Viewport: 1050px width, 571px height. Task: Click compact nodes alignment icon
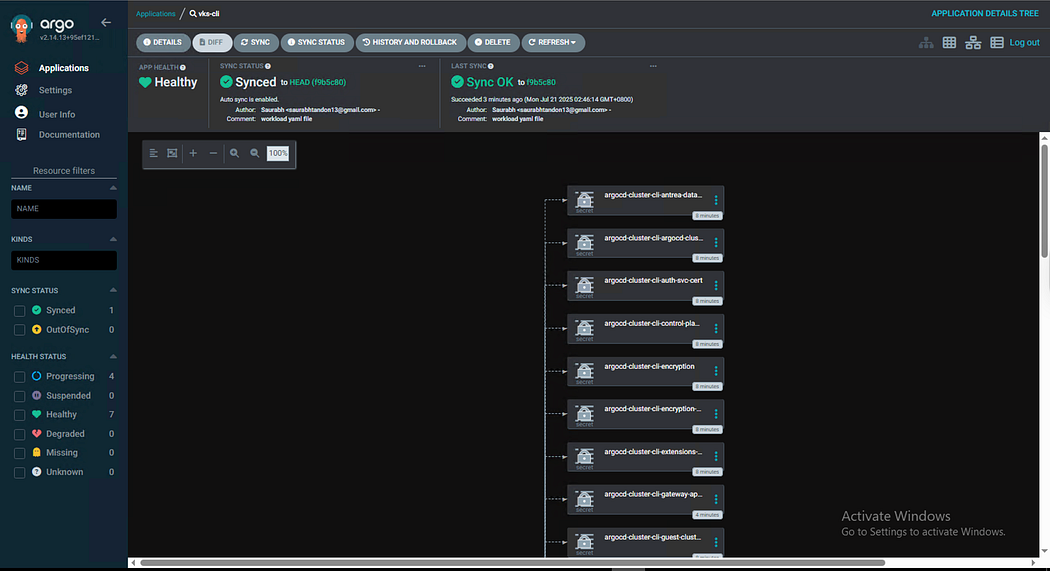point(153,153)
